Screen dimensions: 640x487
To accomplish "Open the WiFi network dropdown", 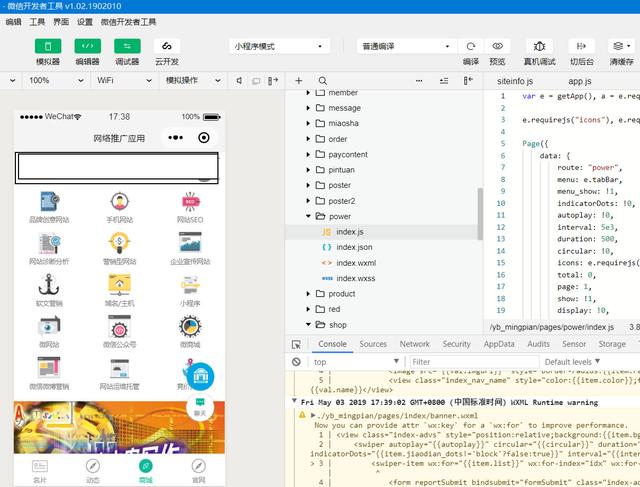I will coord(118,81).
